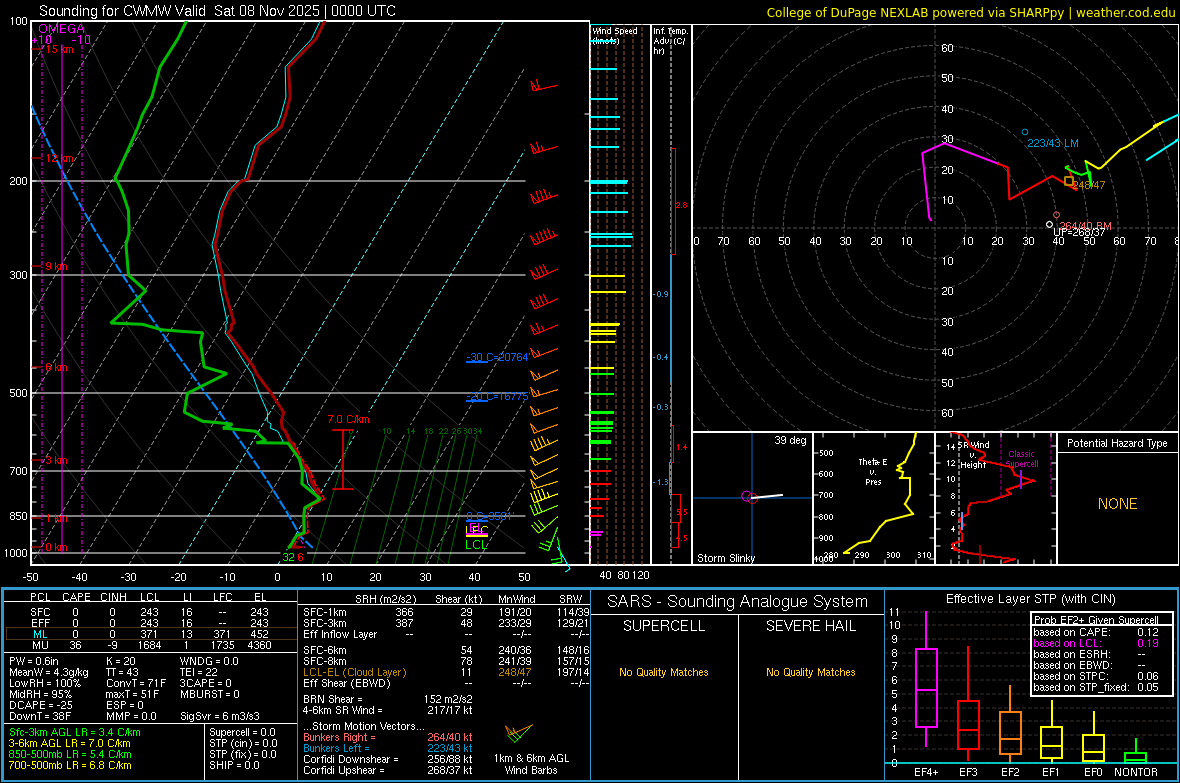
Task: Click the OMEGA label on skew-T
Action: (61, 29)
